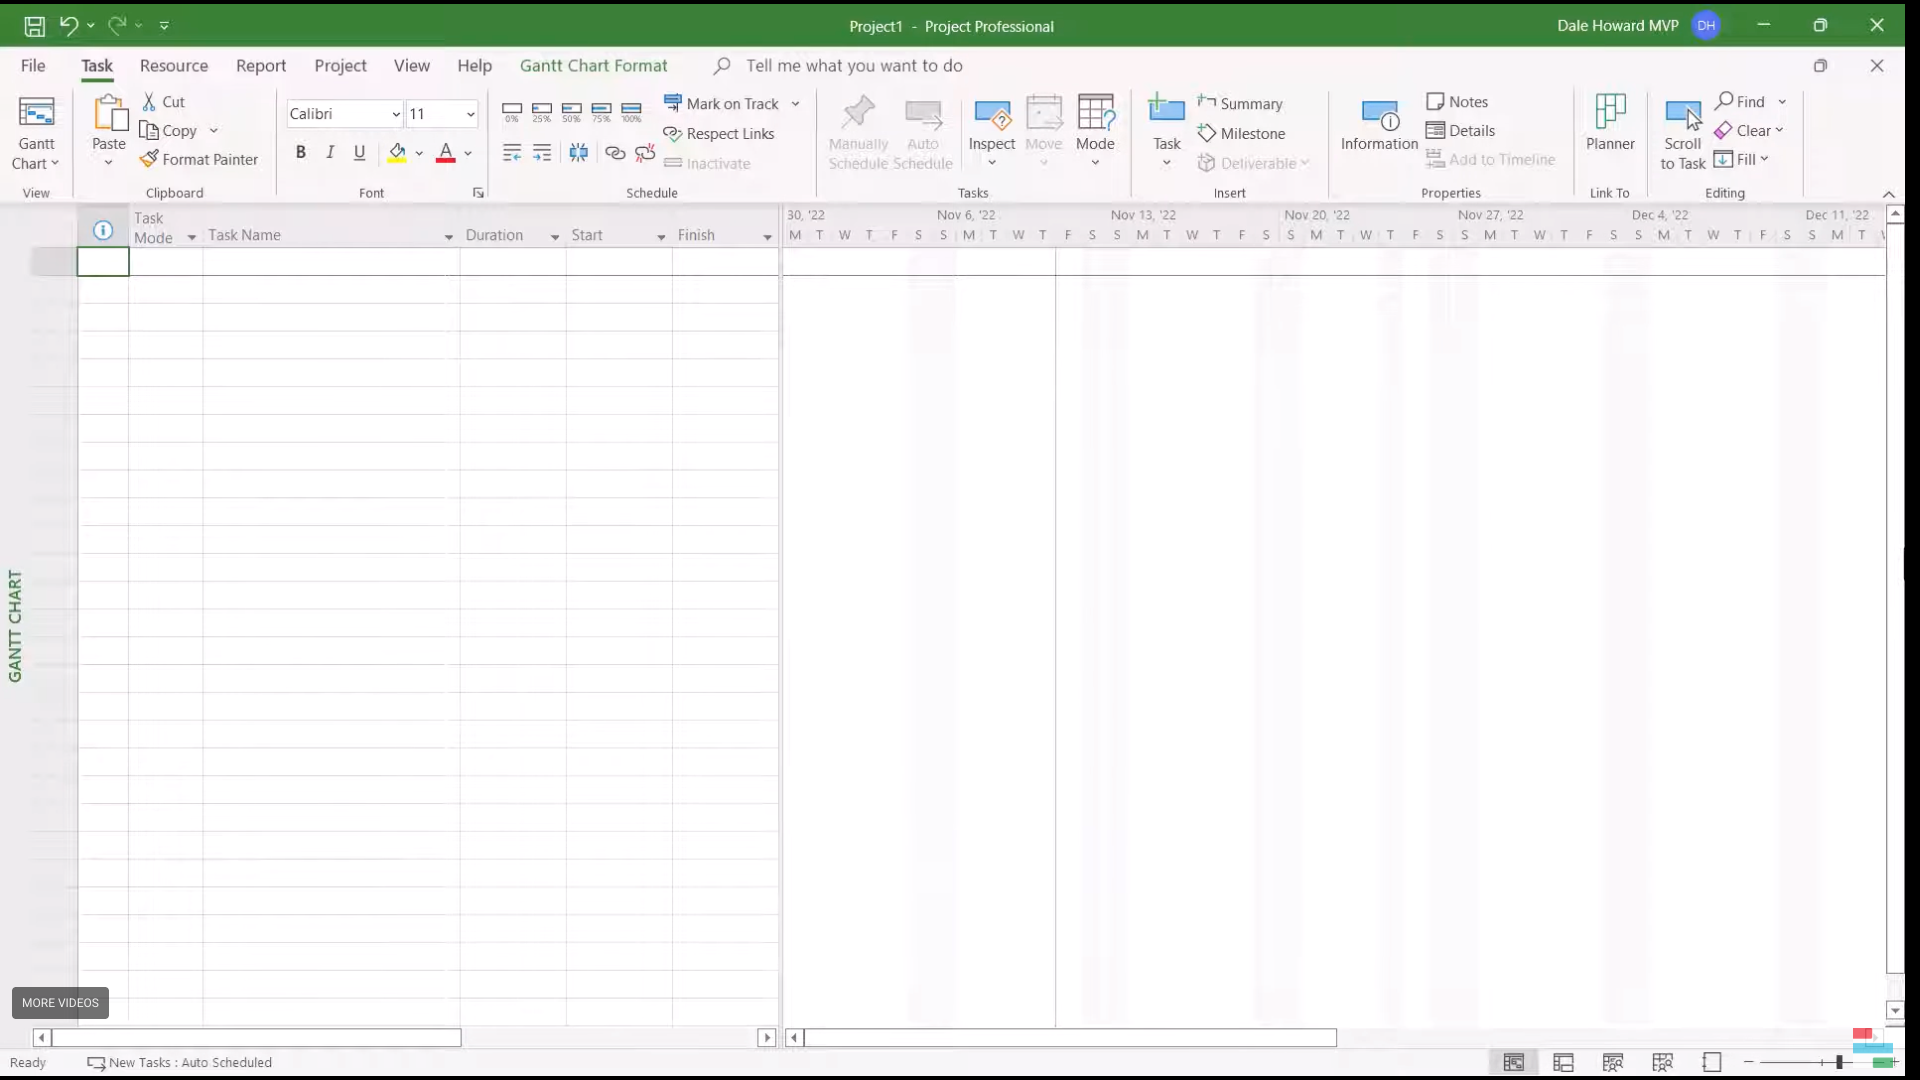Screen dimensions: 1920x1080
Task: Toggle underline formatting
Action: [359, 153]
